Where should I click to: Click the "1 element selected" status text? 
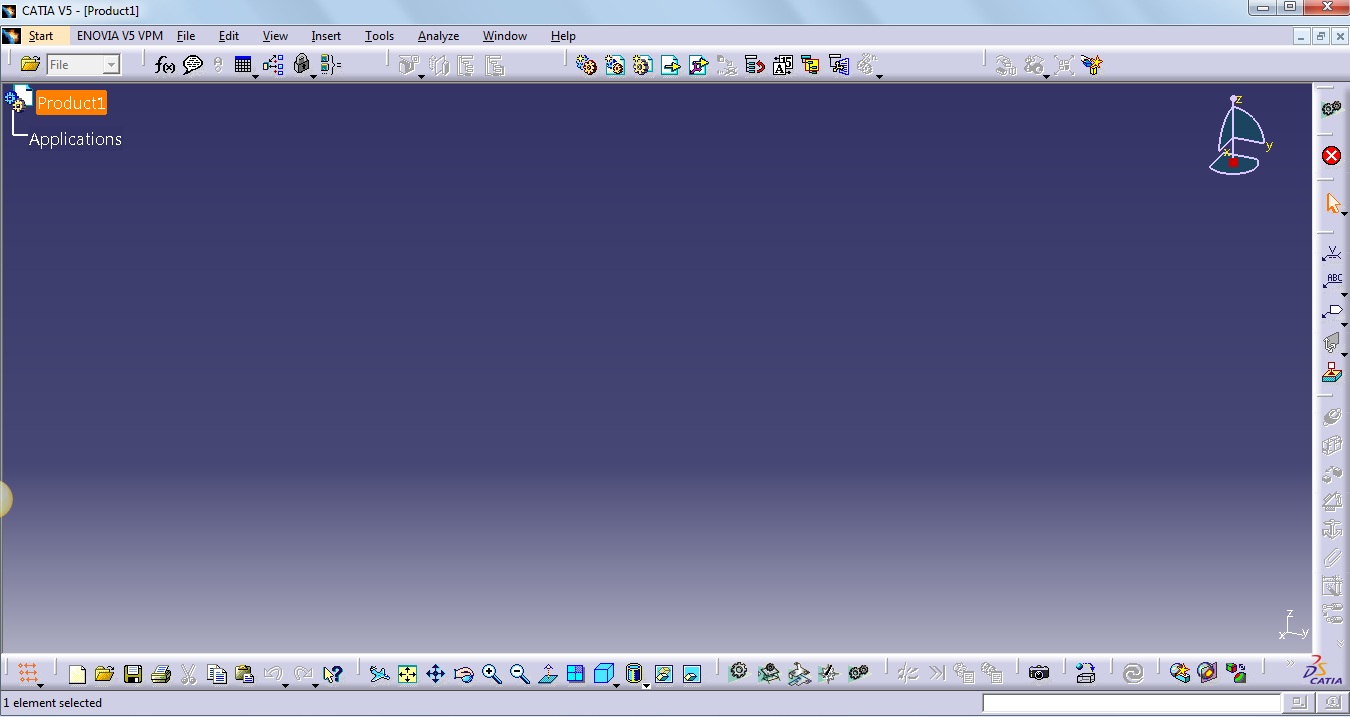(53, 703)
